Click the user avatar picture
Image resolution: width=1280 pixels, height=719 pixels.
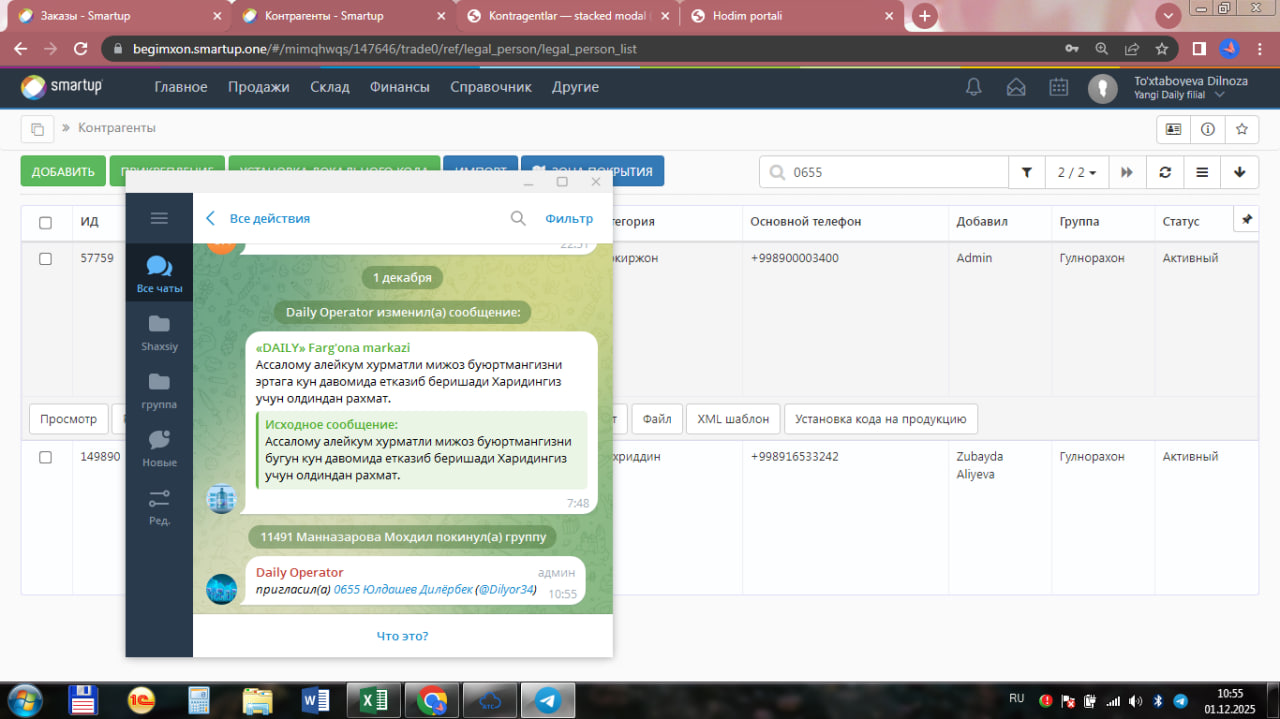click(x=1103, y=88)
